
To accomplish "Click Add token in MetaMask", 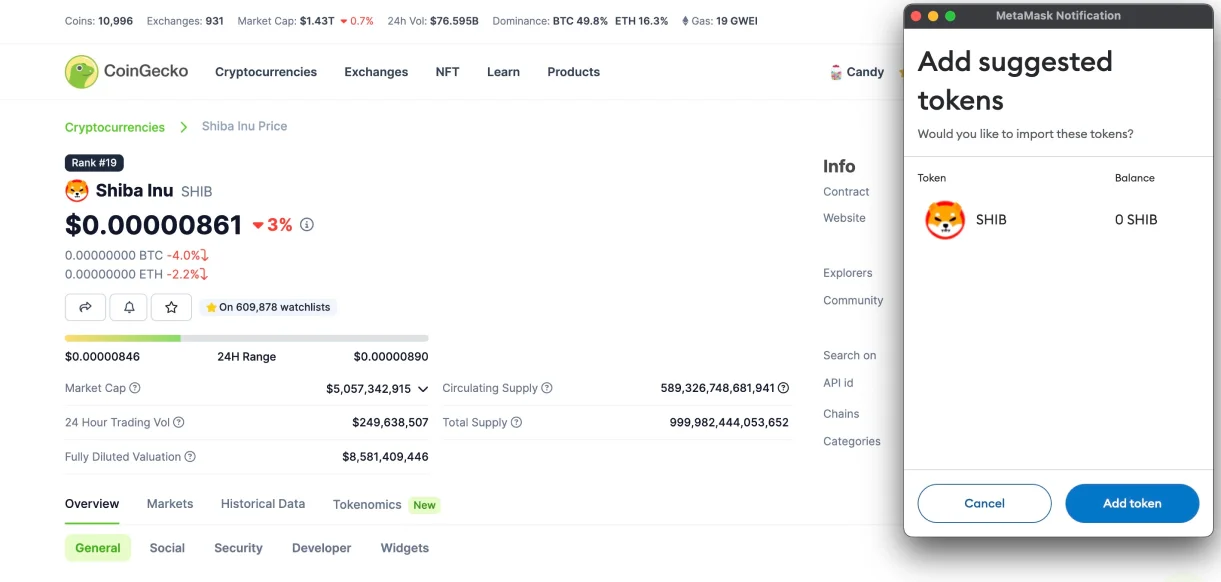I will (x=1132, y=503).
